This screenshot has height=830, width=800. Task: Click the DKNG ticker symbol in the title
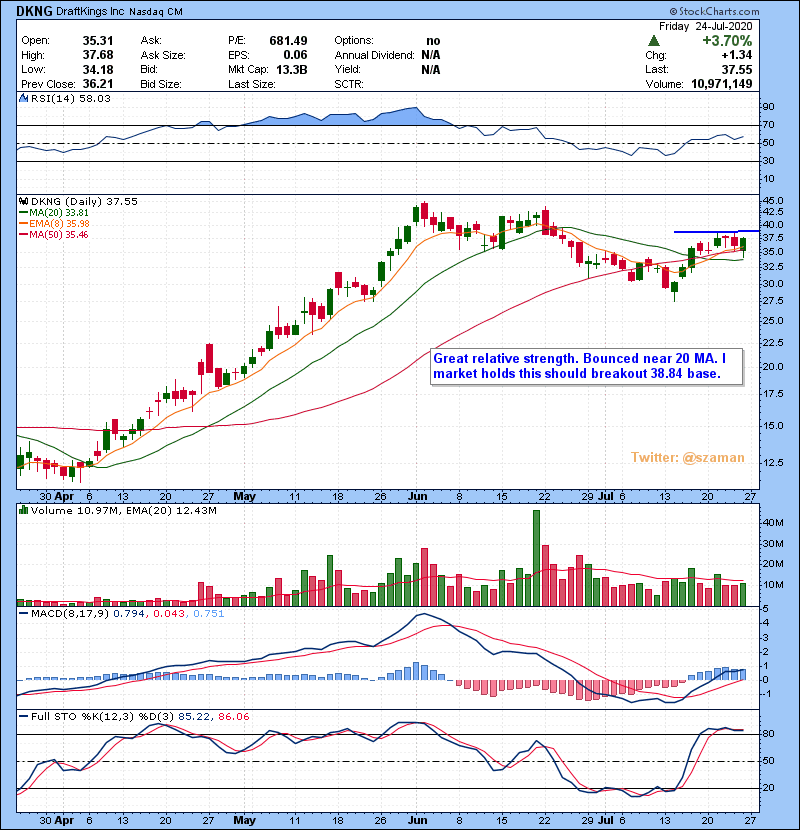pyautogui.click(x=34, y=11)
